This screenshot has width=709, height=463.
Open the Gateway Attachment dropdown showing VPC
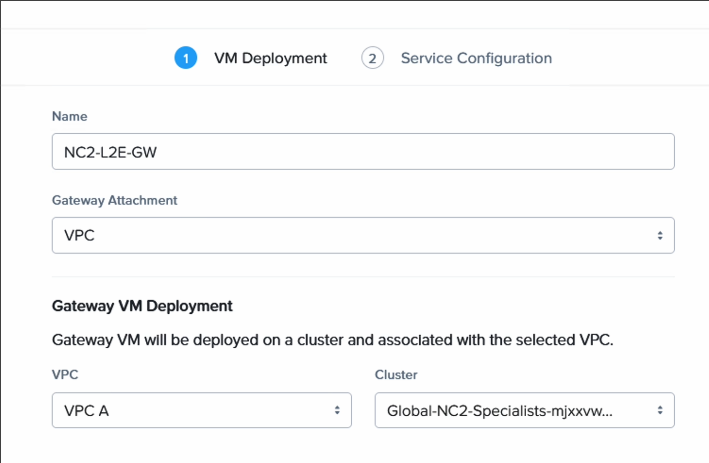[x=363, y=235]
